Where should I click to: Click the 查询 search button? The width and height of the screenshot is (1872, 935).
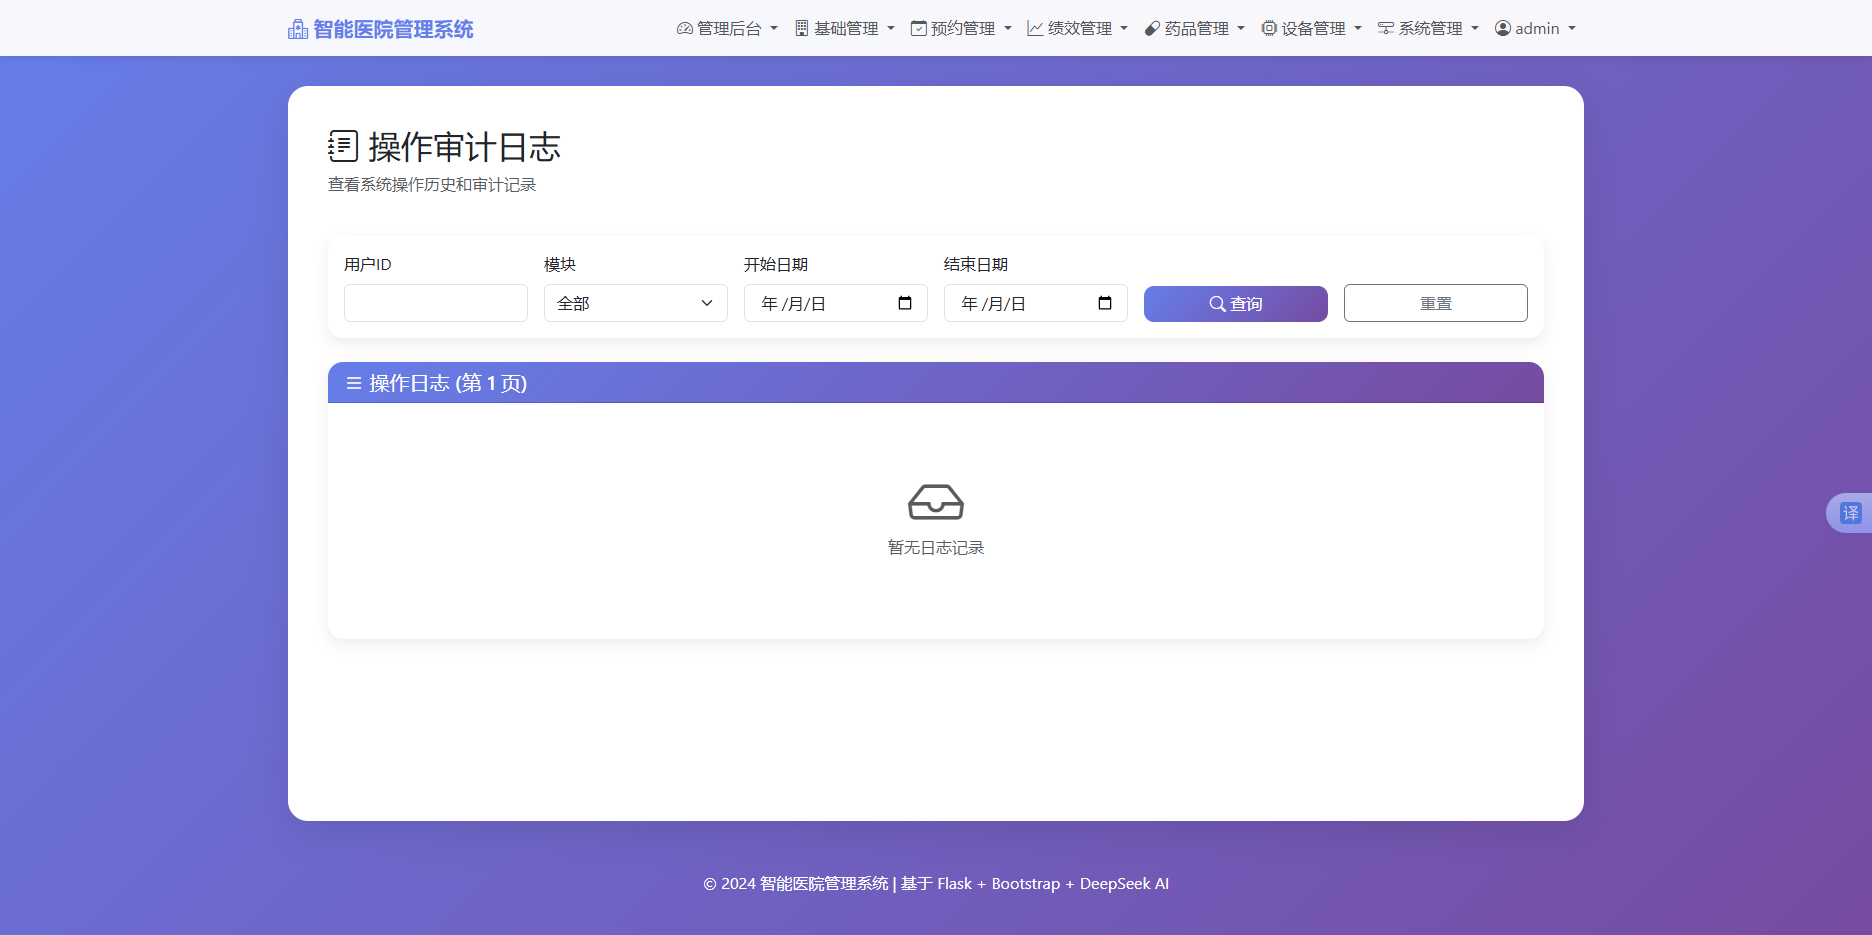(x=1235, y=303)
